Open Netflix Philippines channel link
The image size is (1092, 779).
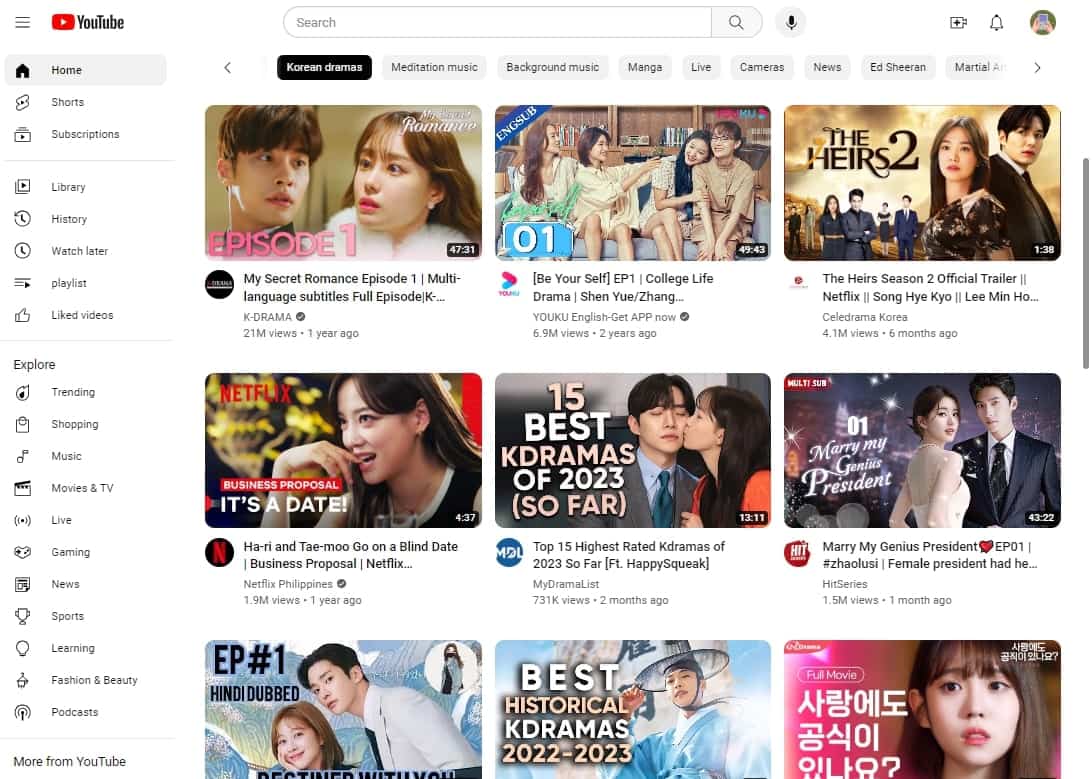[288, 584]
